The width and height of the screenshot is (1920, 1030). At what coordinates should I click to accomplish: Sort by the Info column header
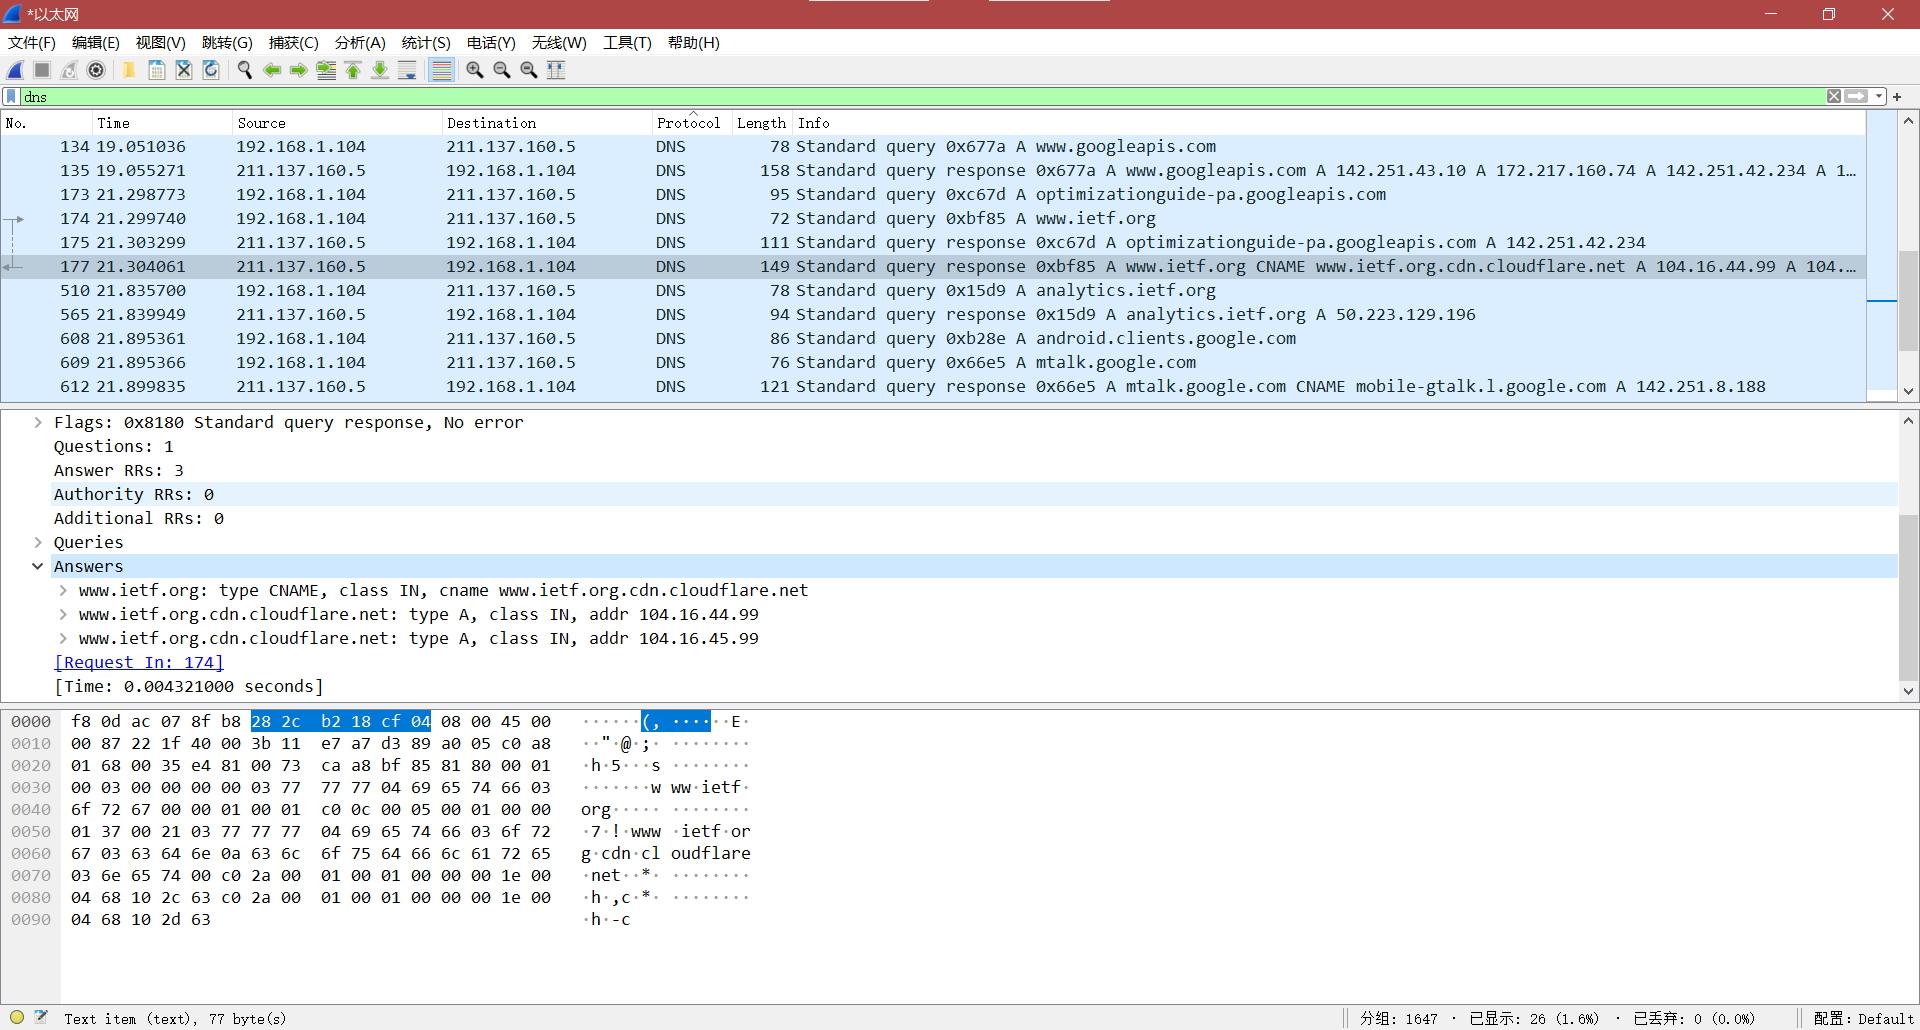tap(1329, 123)
